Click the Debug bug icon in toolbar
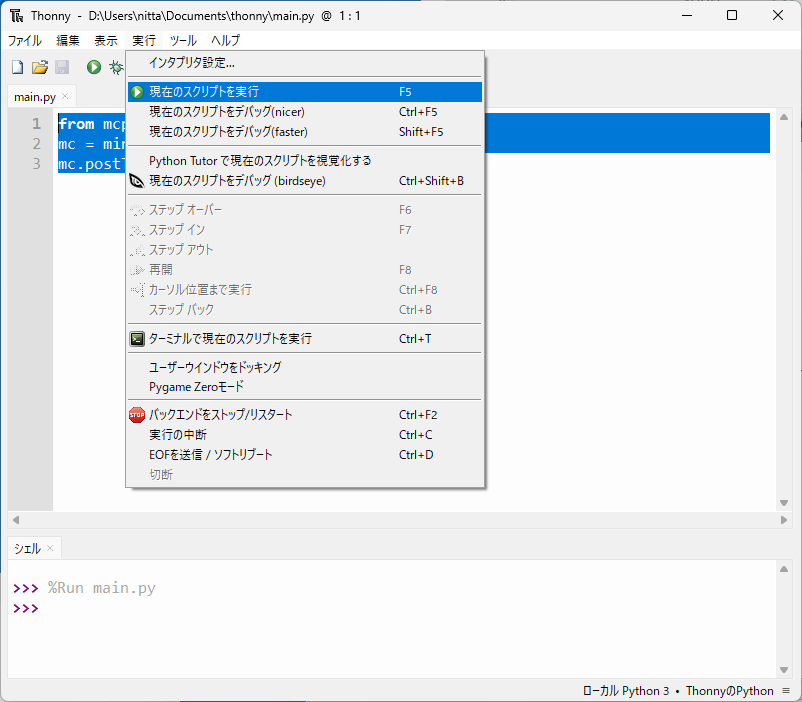This screenshot has width=802, height=702. coord(116,67)
